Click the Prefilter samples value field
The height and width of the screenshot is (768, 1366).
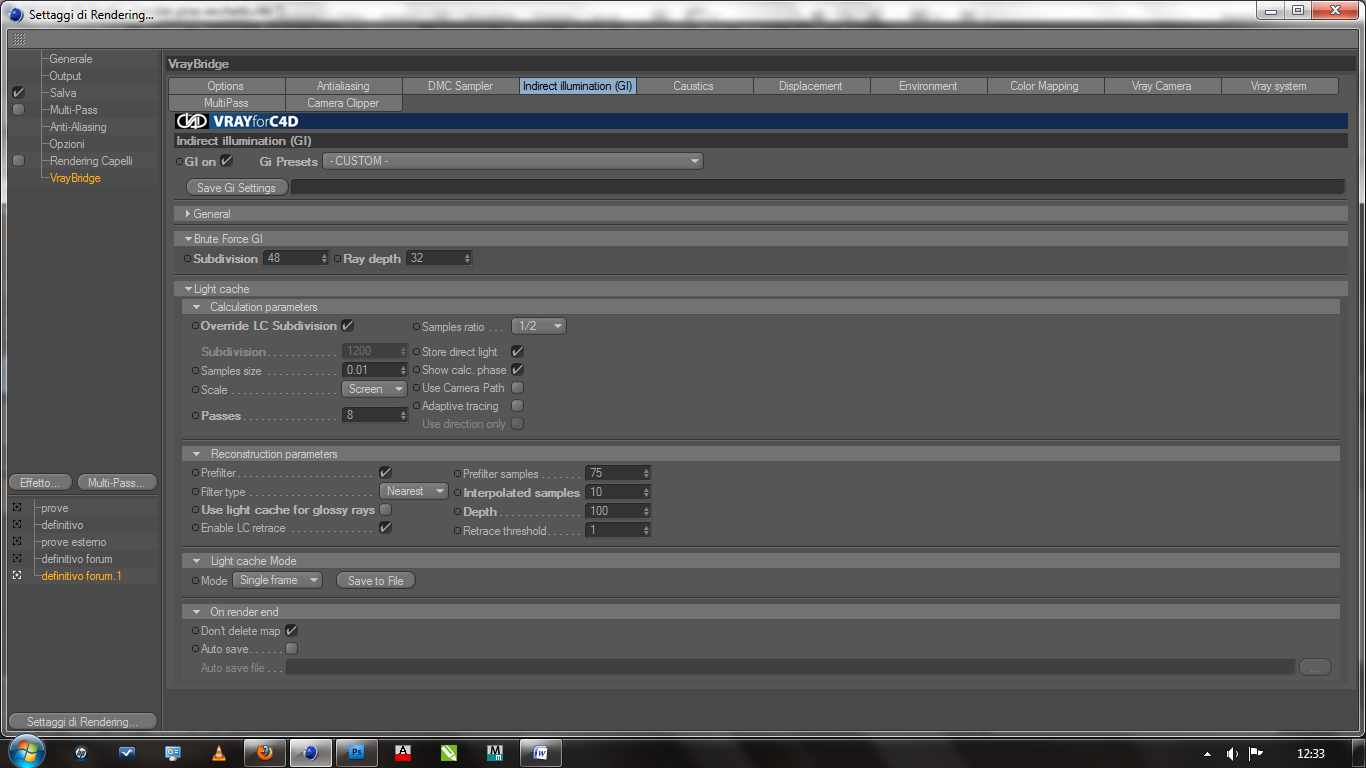pos(614,473)
